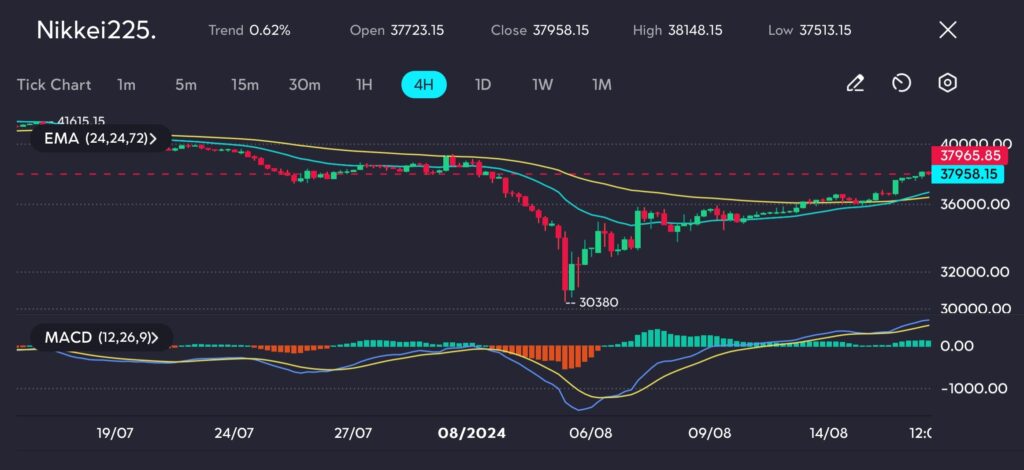This screenshot has height=470, width=1024.
Task: Open chart settings hexagon icon
Action: click(x=947, y=84)
